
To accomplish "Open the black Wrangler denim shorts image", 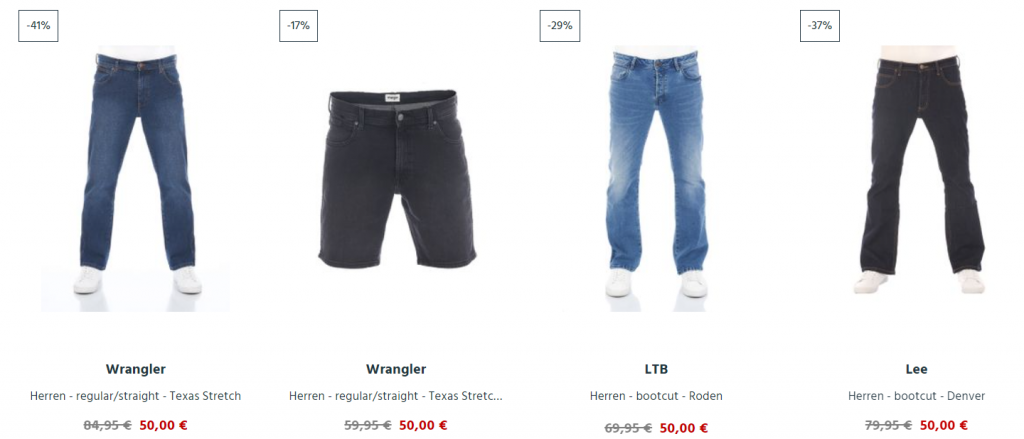I will coord(396,179).
